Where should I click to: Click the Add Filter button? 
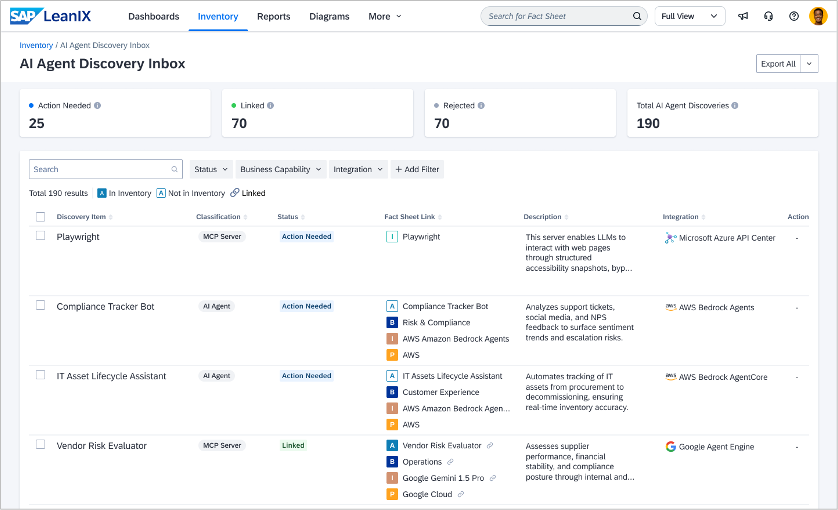pyautogui.click(x=417, y=170)
